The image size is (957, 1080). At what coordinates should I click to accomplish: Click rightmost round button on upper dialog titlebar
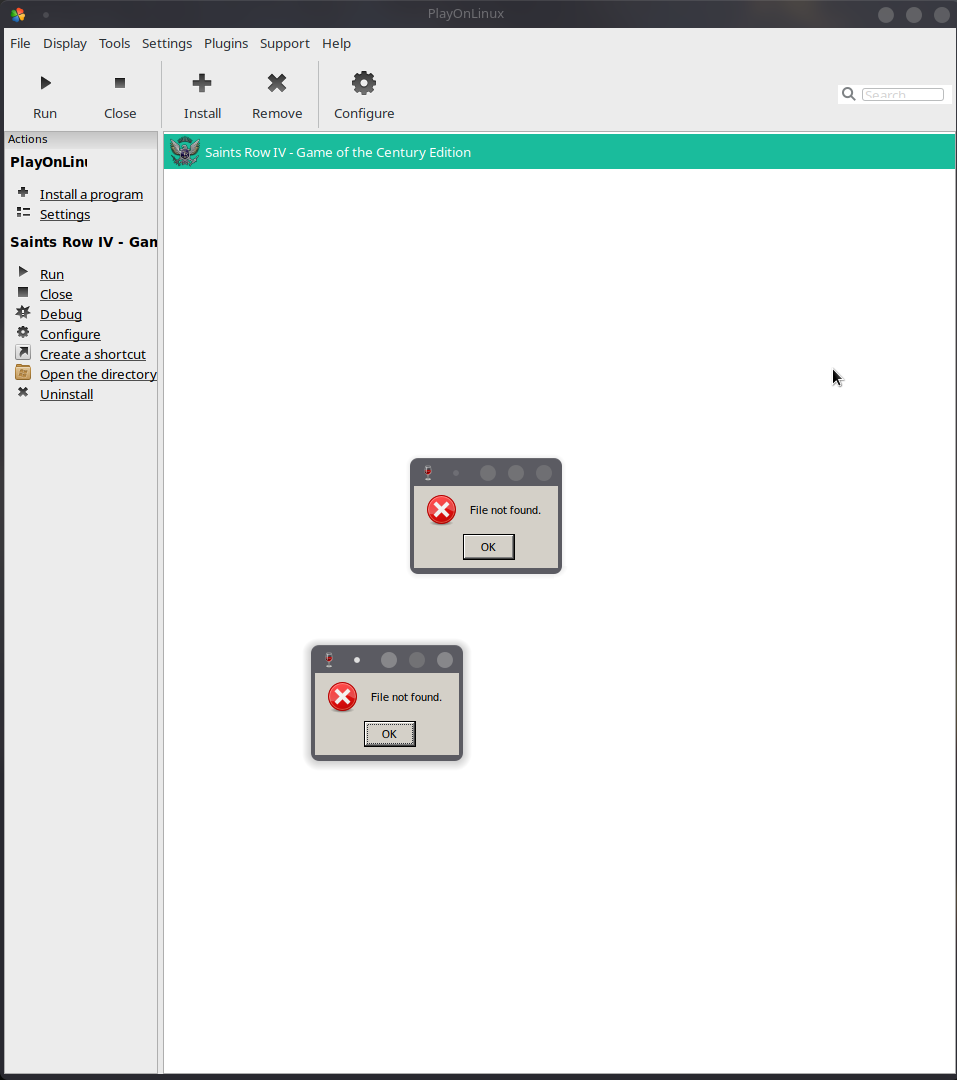544,472
